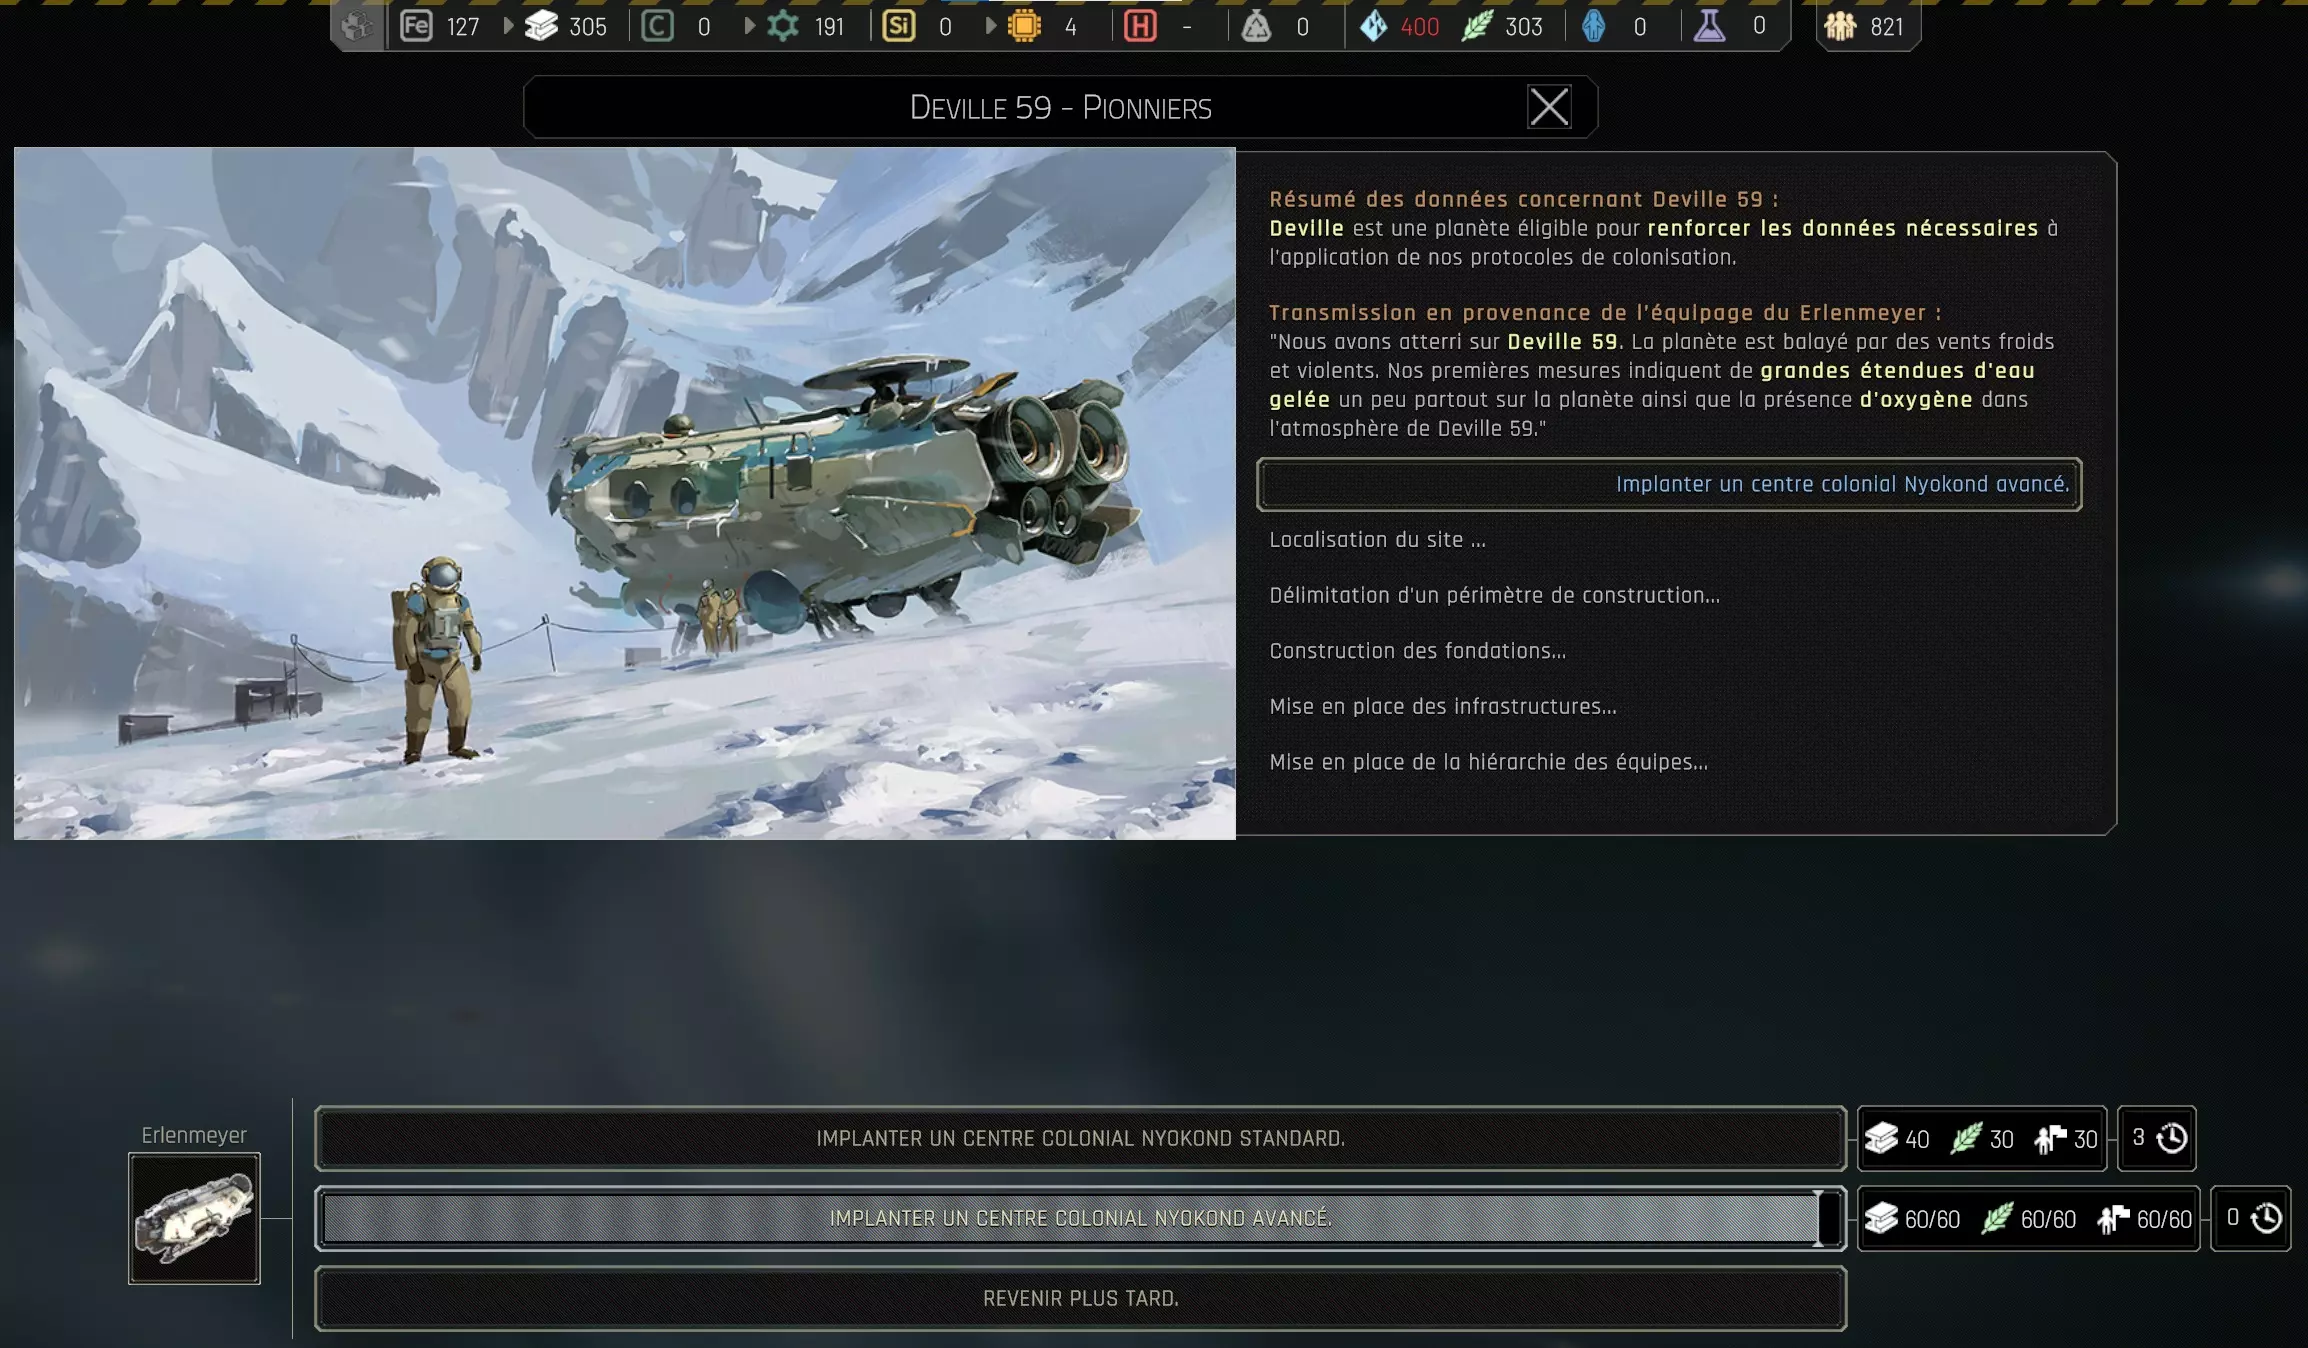Click the highlighted Nyokond avancé log entry

[x=1669, y=484]
